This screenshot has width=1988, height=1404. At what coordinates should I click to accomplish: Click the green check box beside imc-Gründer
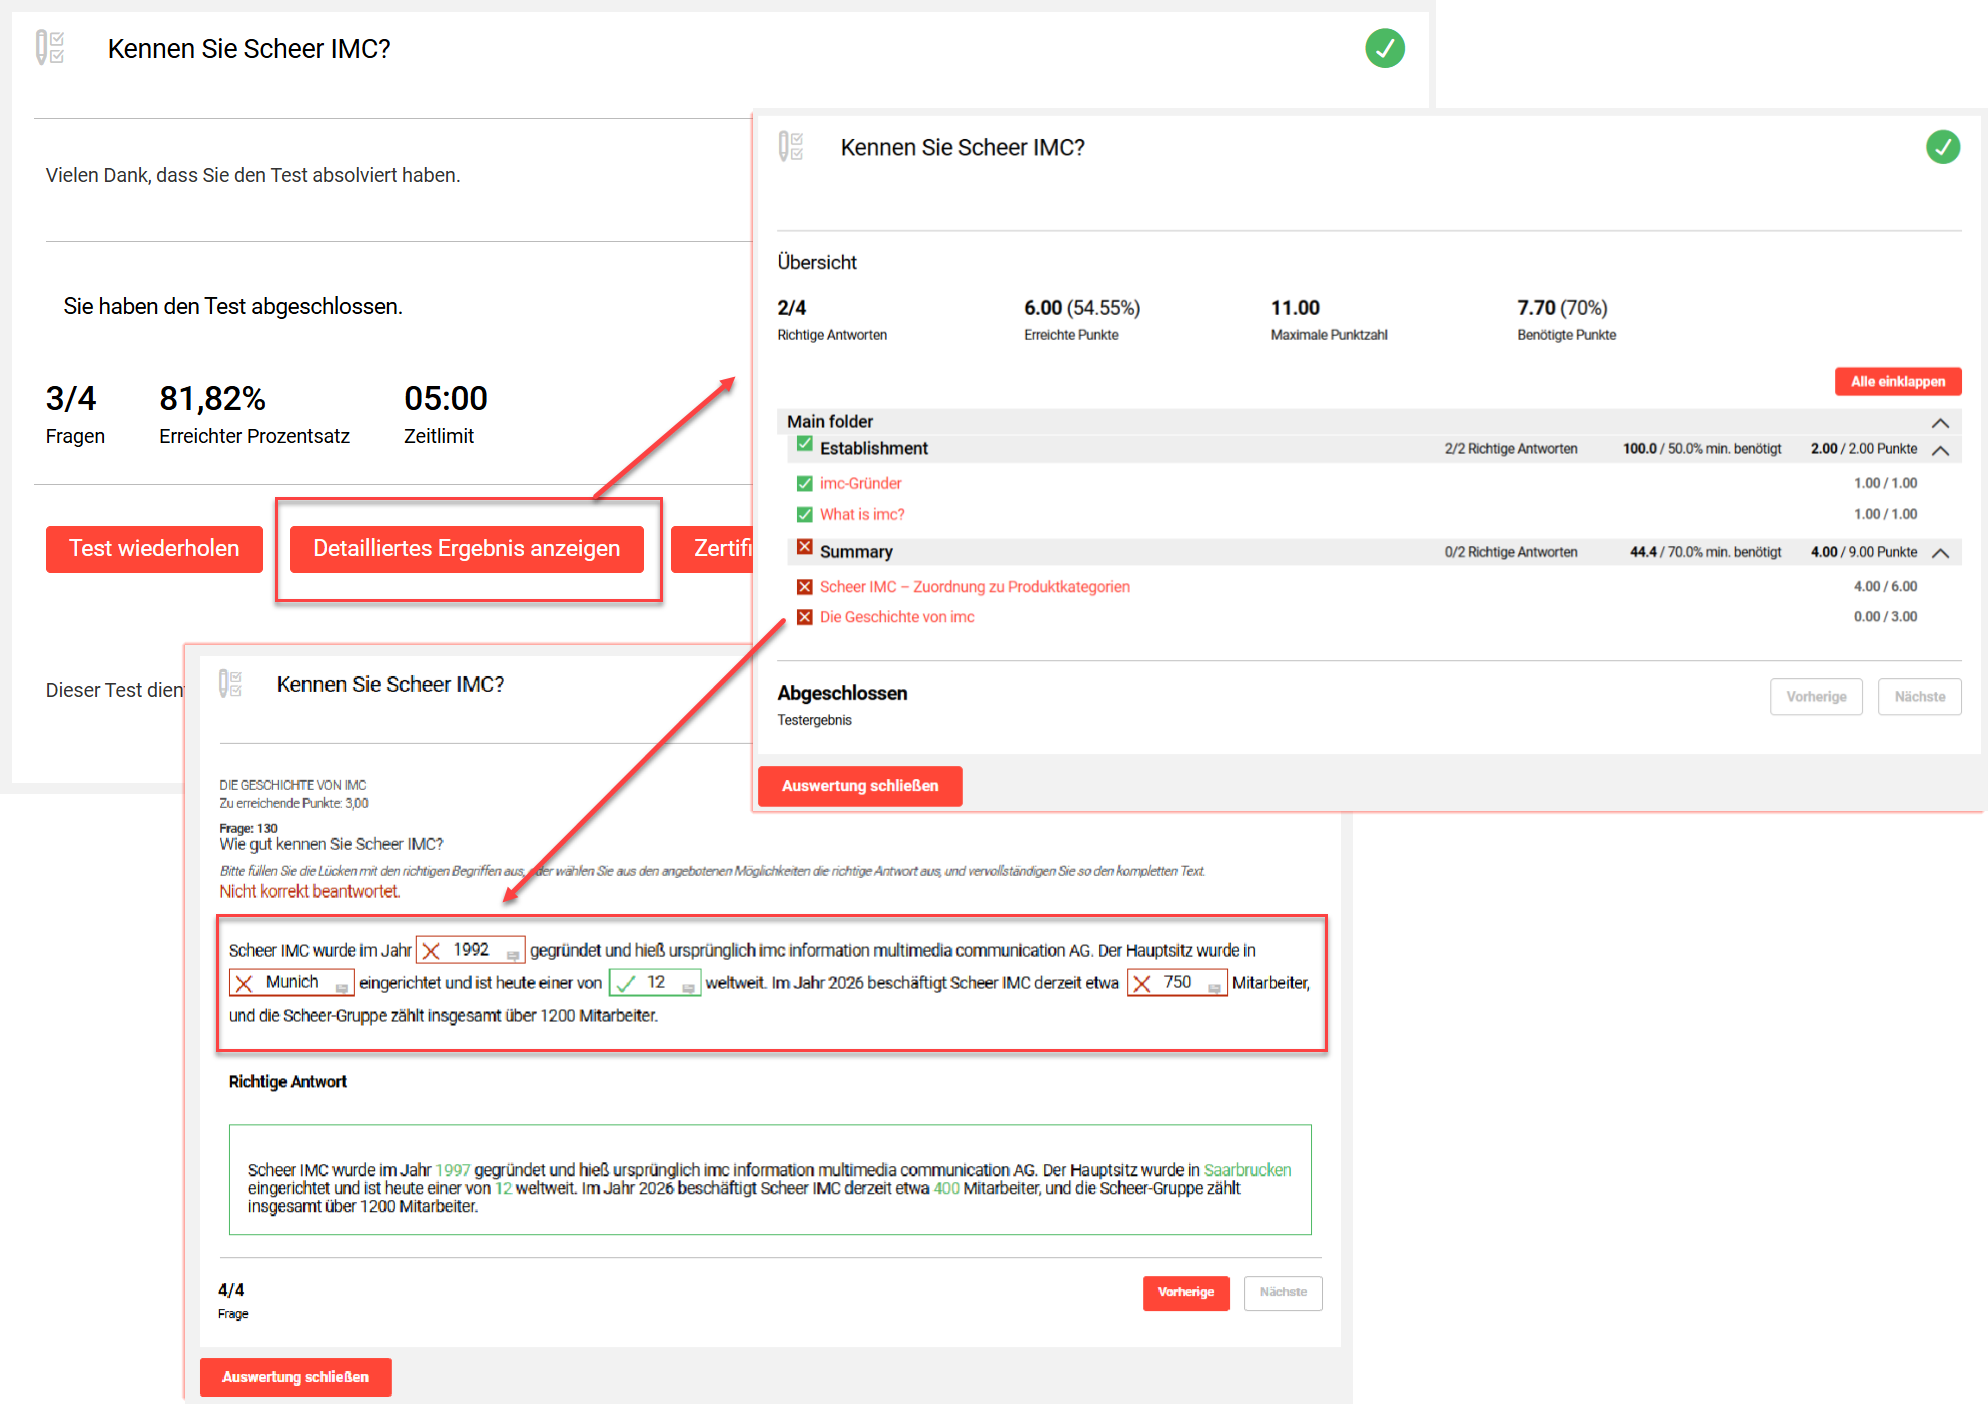(x=804, y=483)
